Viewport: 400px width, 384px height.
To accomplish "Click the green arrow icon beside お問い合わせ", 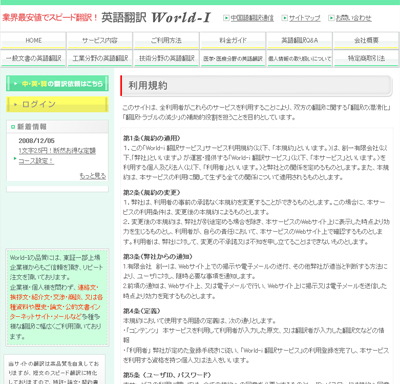I will [x=331, y=18].
